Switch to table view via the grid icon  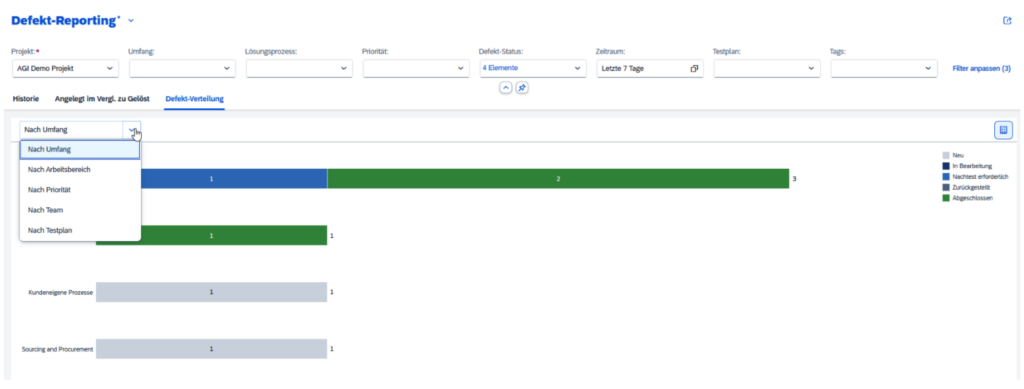point(1004,130)
